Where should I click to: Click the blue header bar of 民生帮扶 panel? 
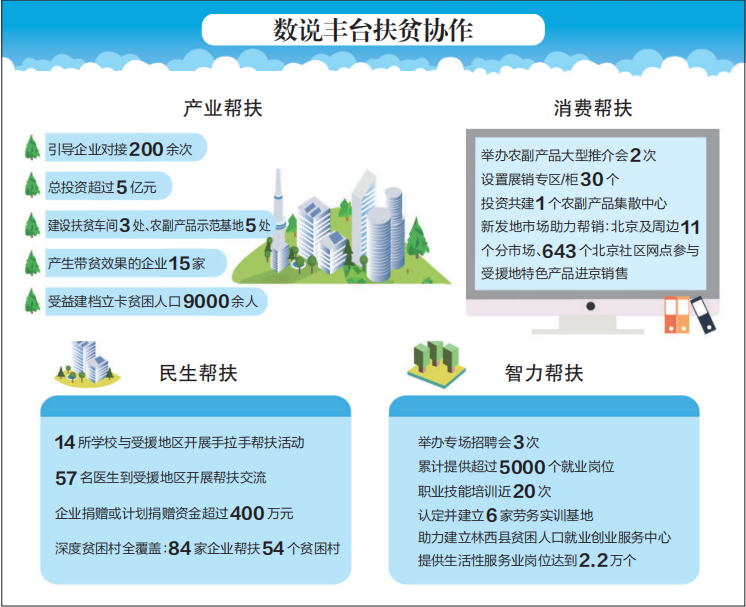click(x=196, y=406)
